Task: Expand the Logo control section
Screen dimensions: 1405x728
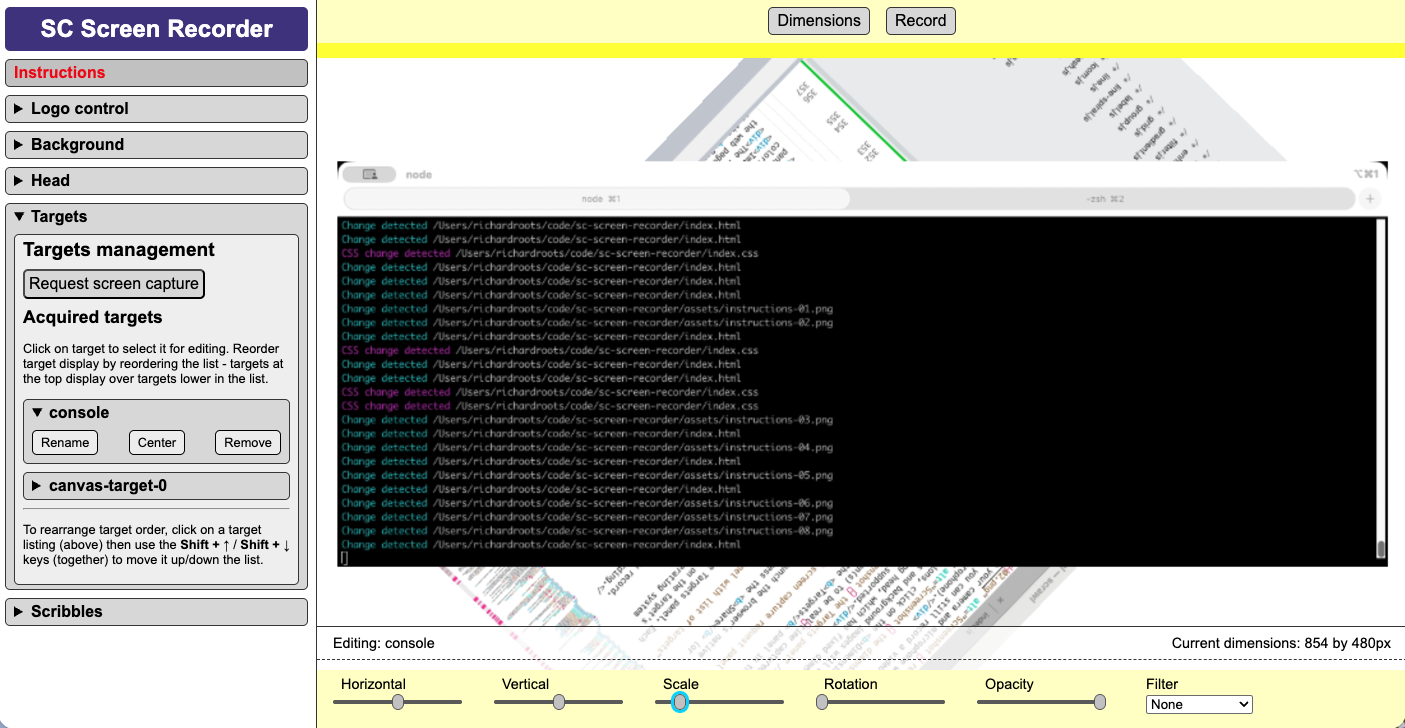Action: [156, 108]
